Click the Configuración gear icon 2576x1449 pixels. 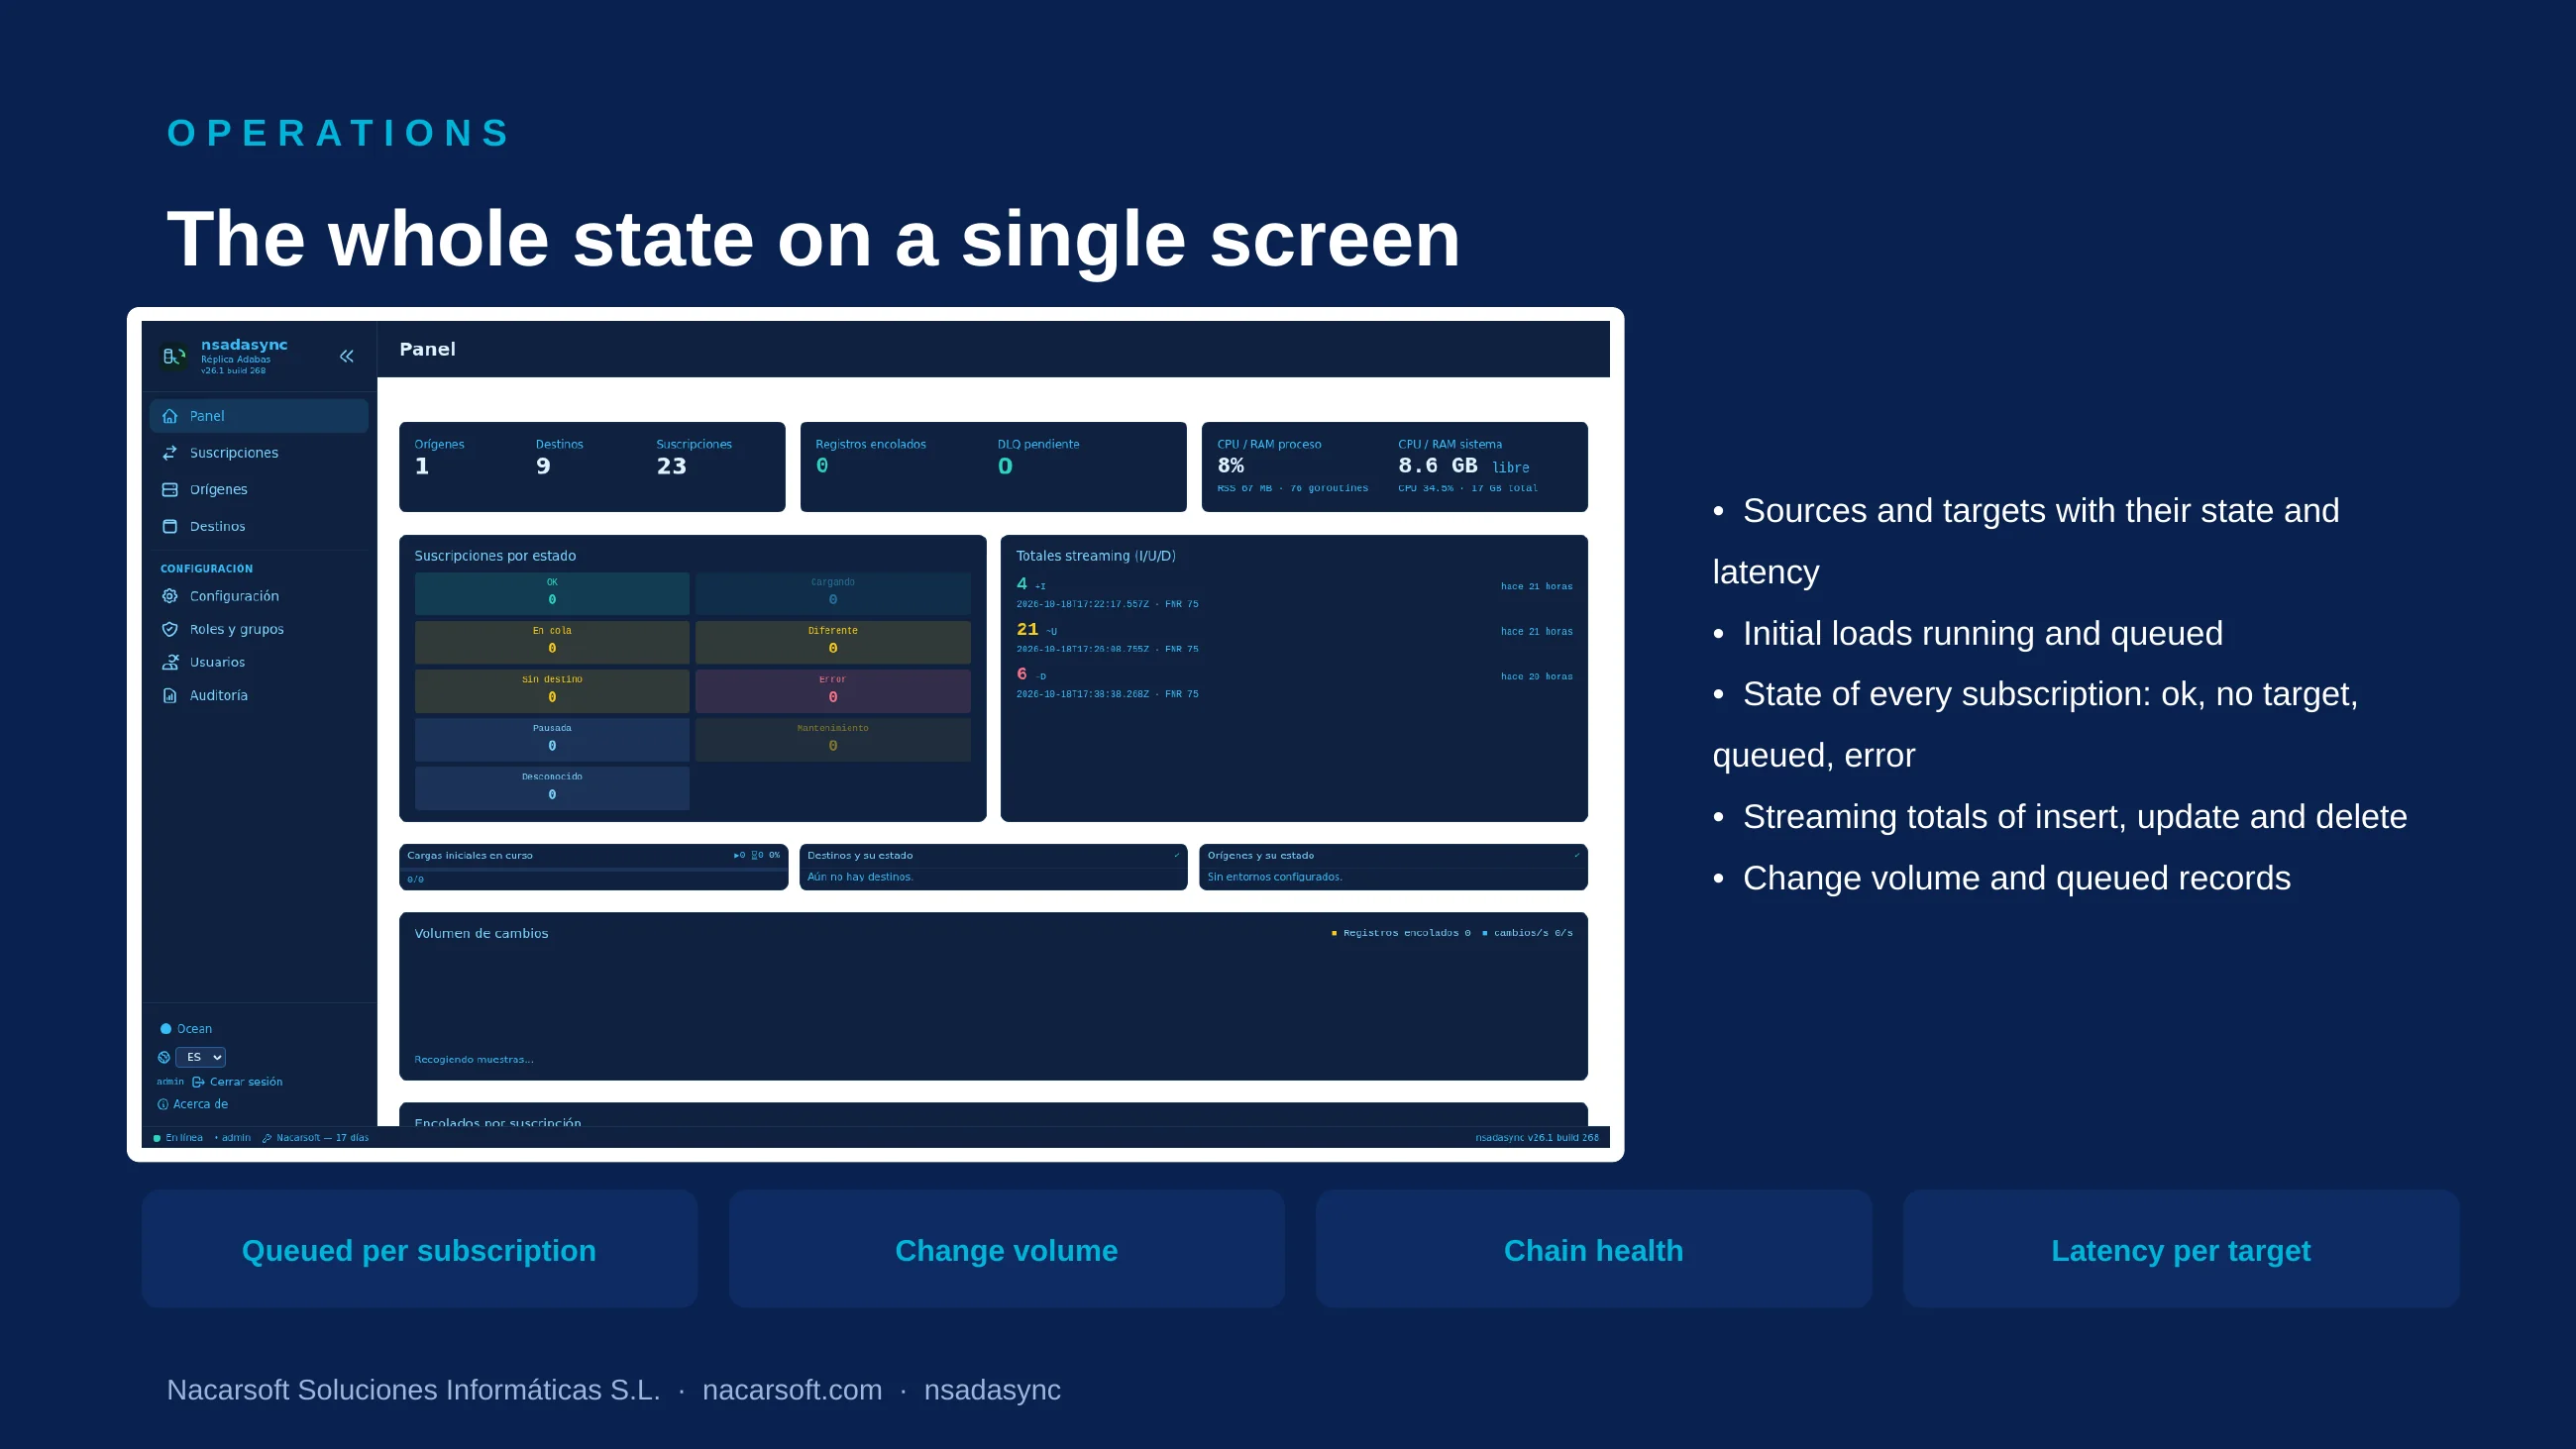click(x=170, y=596)
